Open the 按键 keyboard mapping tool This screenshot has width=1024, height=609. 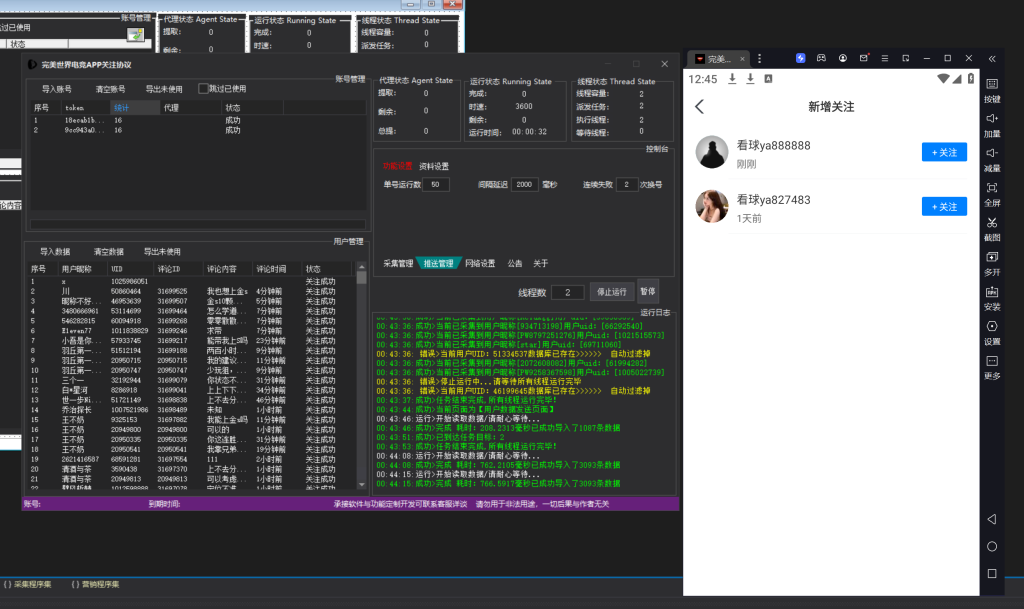pyautogui.click(x=992, y=88)
